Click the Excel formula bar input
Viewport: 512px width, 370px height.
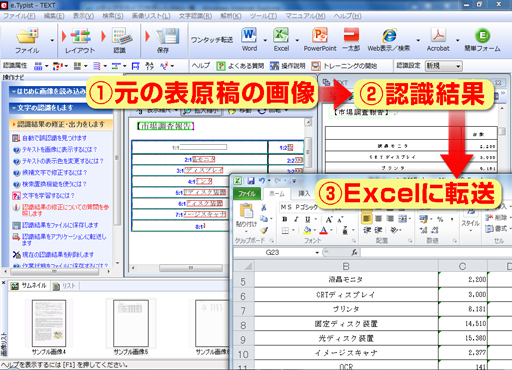coord(436,252)
